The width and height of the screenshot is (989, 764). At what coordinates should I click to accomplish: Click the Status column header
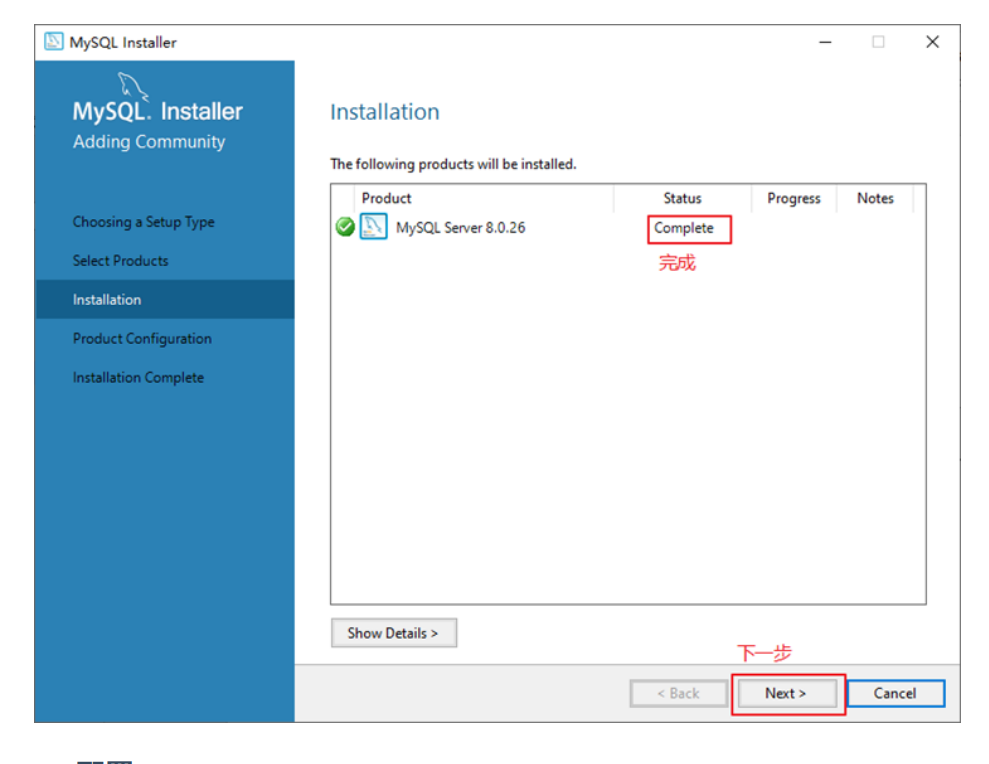tap(682, 198)
